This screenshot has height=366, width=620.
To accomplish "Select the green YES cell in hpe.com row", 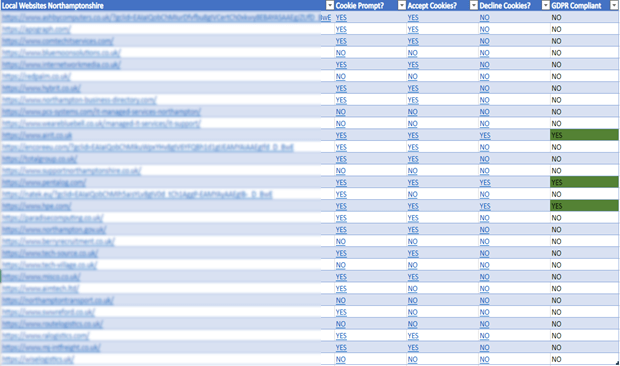I will 584,206.
